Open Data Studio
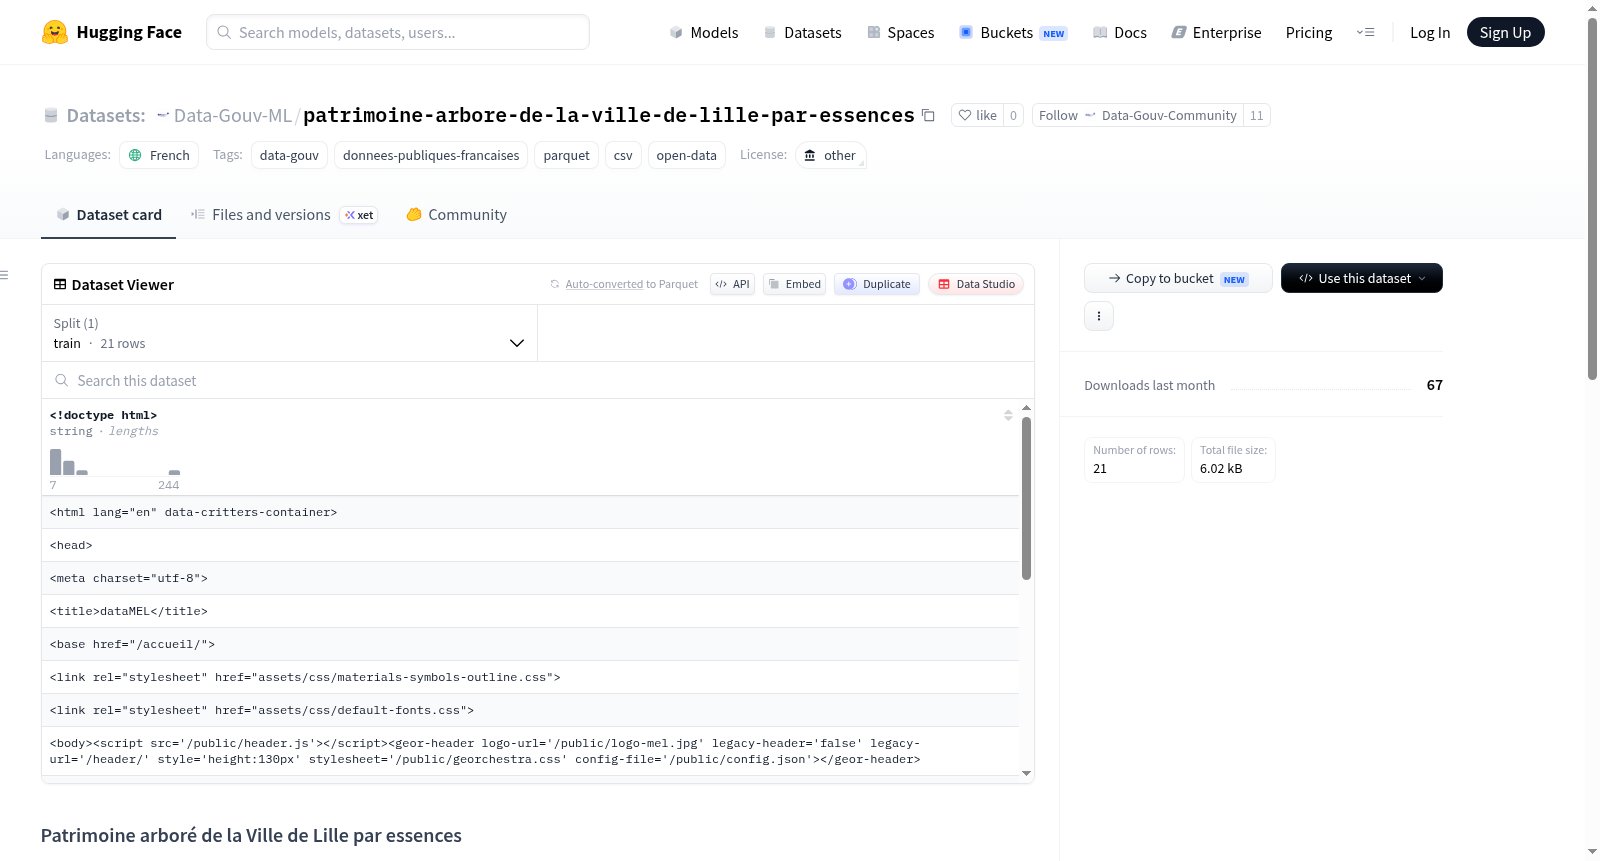 click(x=976, y=284)
